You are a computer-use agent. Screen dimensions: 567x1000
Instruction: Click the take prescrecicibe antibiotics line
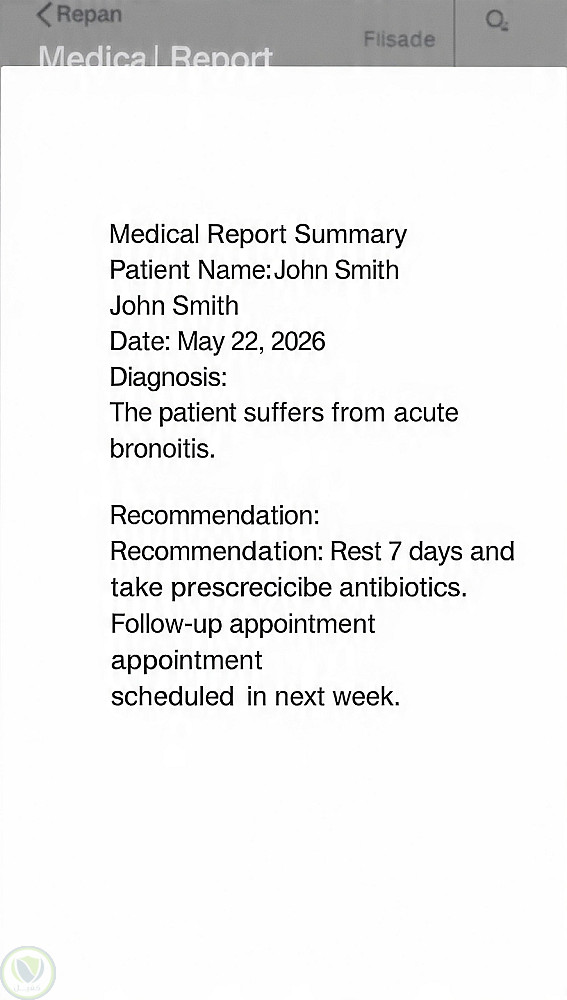tap(289, 587)
